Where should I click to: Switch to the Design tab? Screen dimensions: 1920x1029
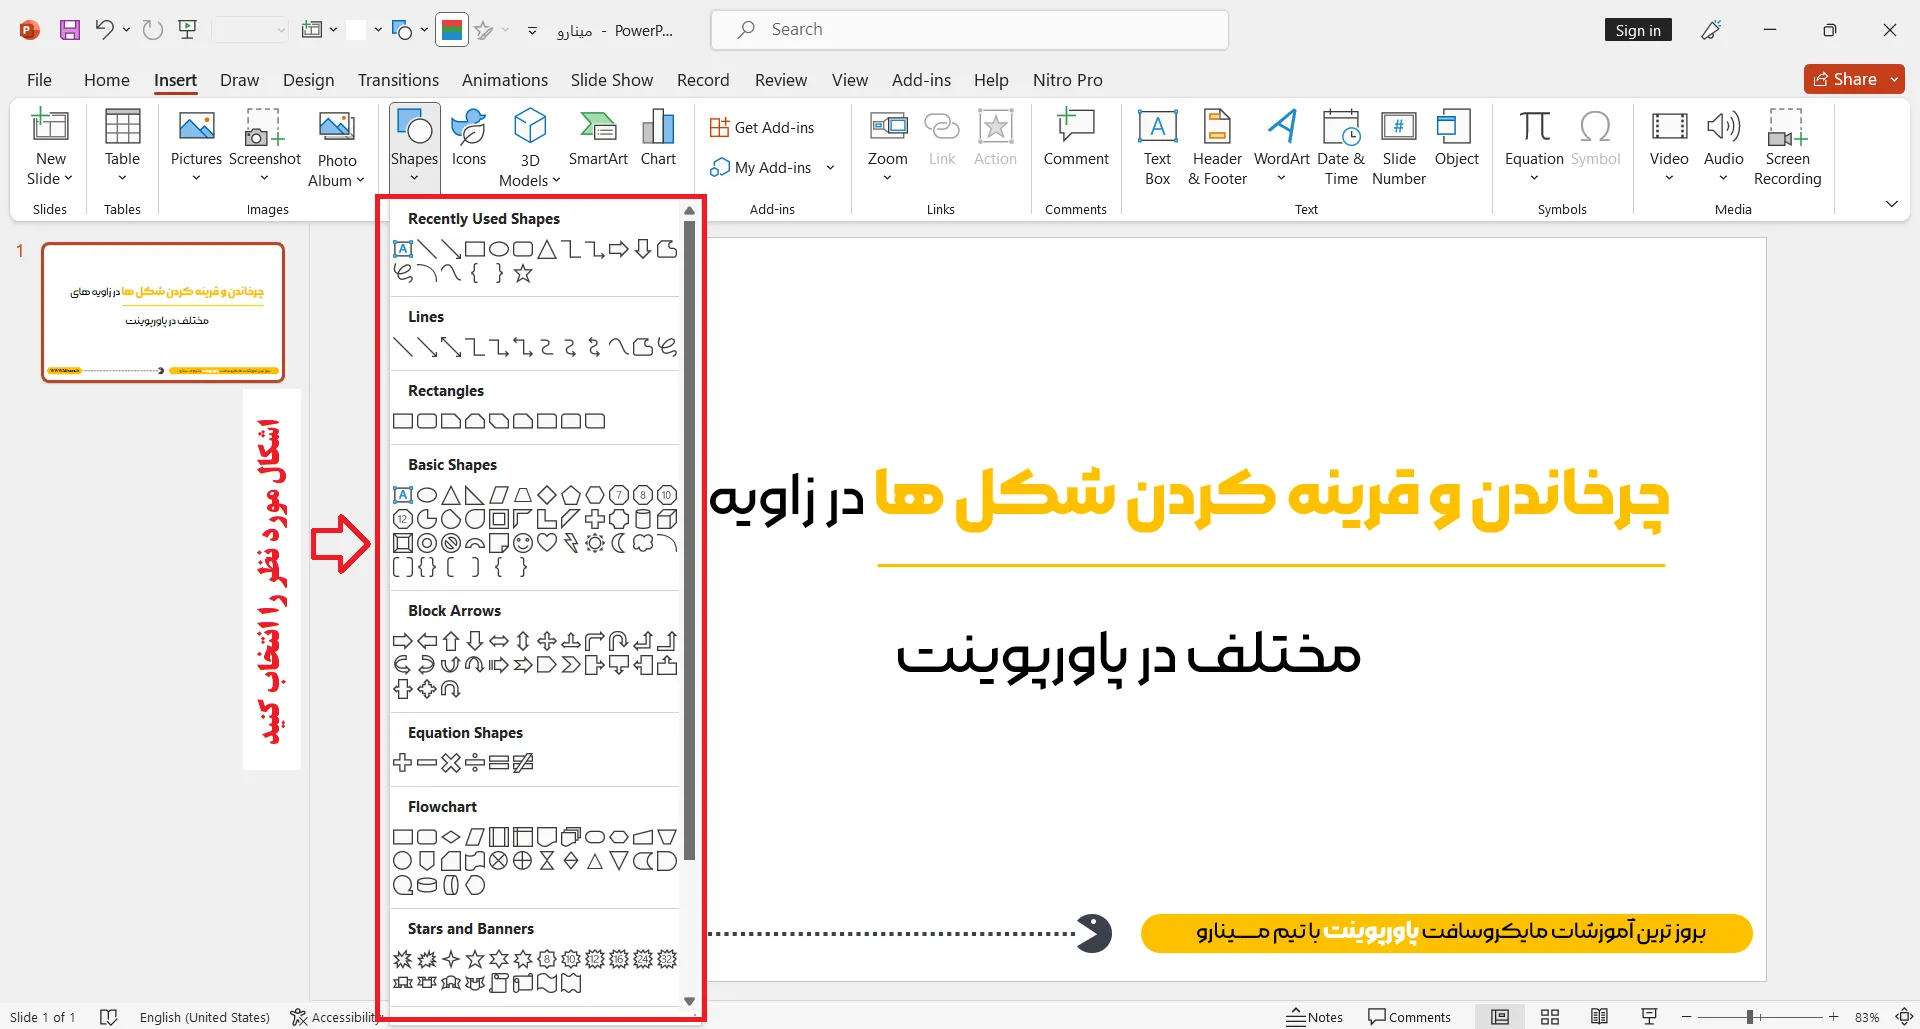[x=308, y=80]
